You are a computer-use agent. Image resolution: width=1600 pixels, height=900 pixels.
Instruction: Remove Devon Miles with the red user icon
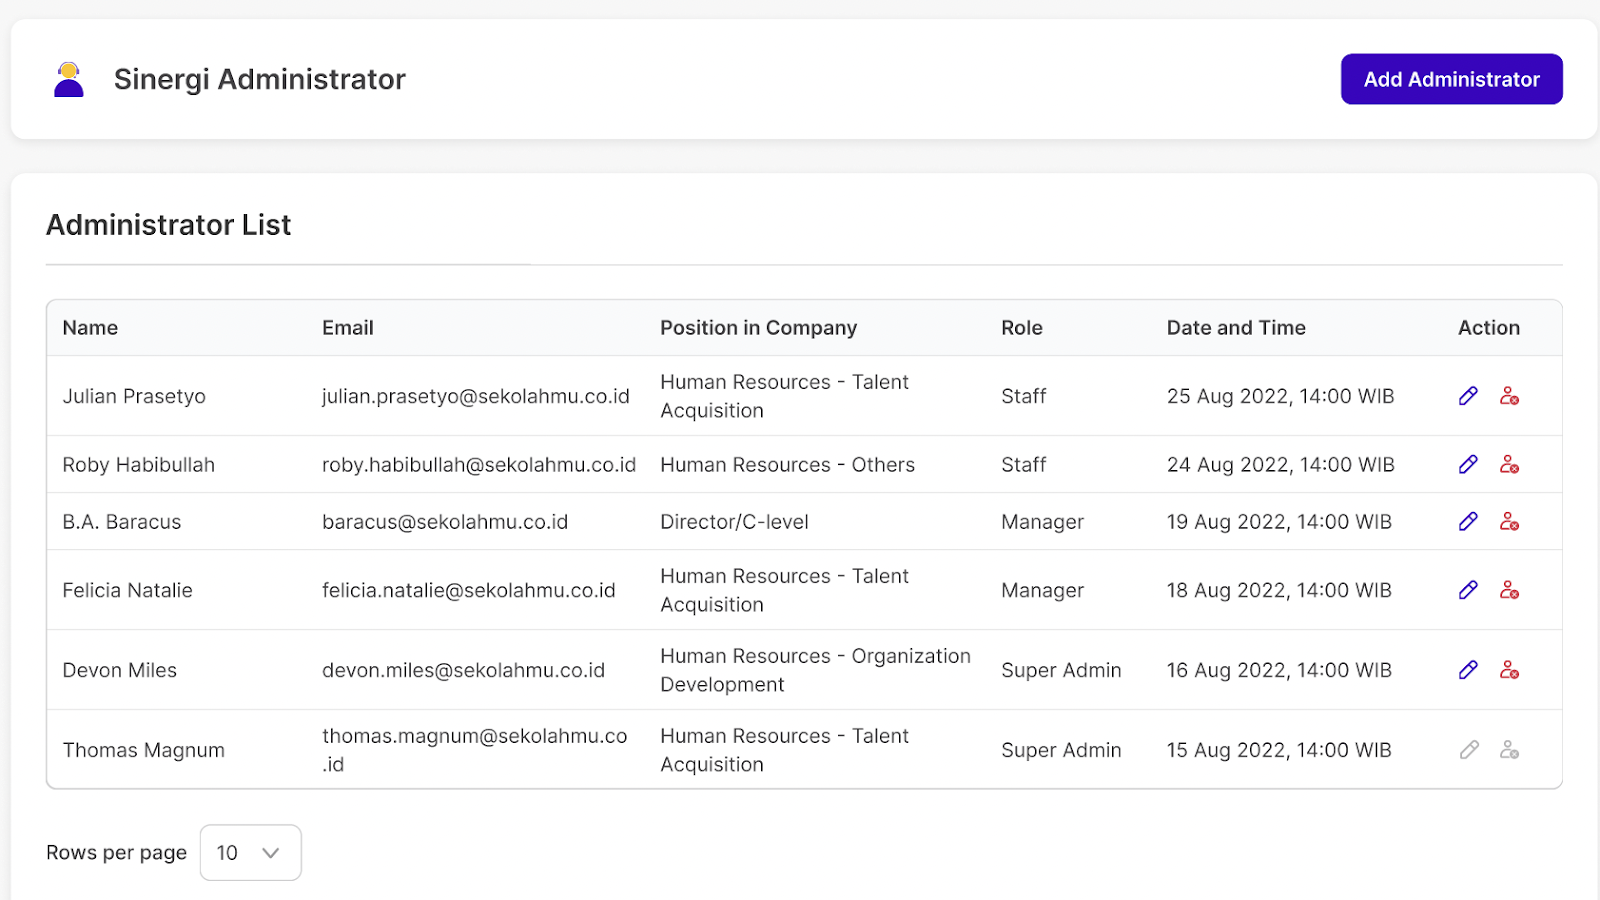click(x=1509, y=670)
